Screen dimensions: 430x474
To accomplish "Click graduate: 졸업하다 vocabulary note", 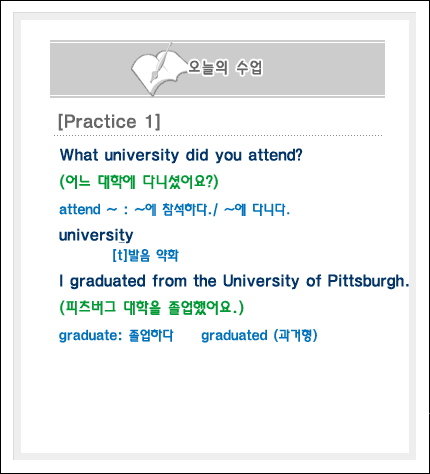I will [116, 336].
